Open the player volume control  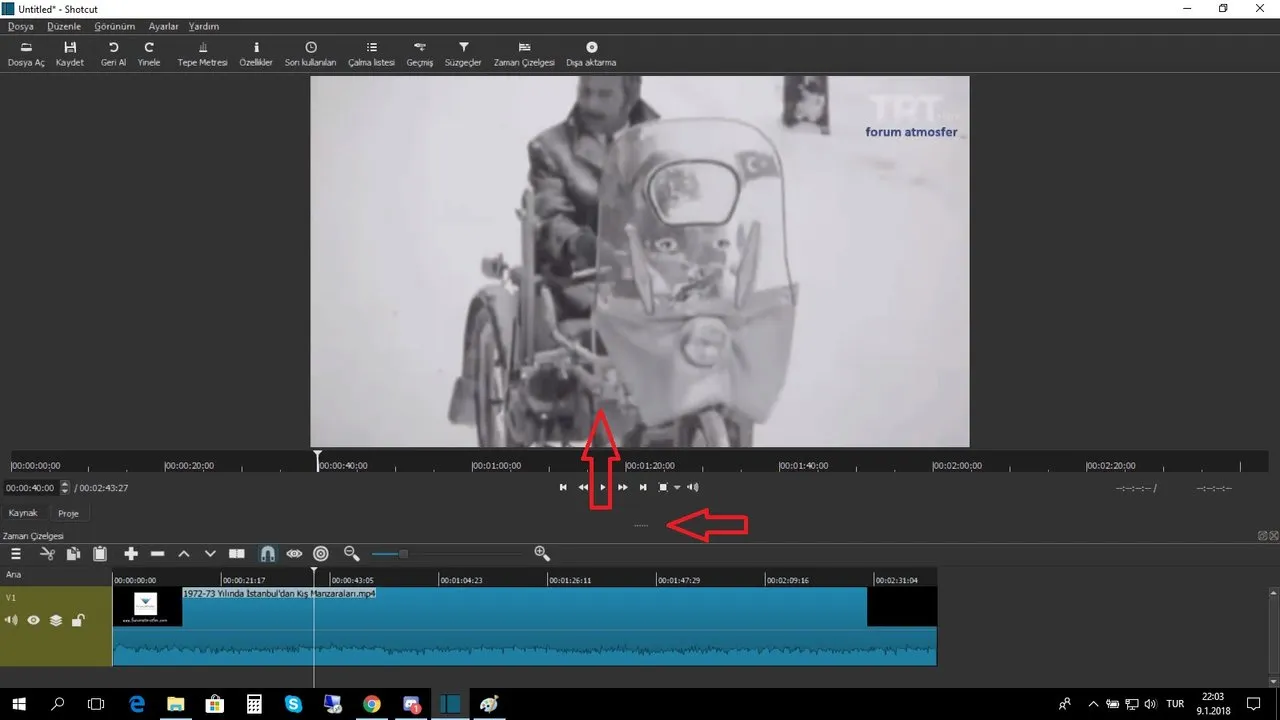tap(693, 487)
